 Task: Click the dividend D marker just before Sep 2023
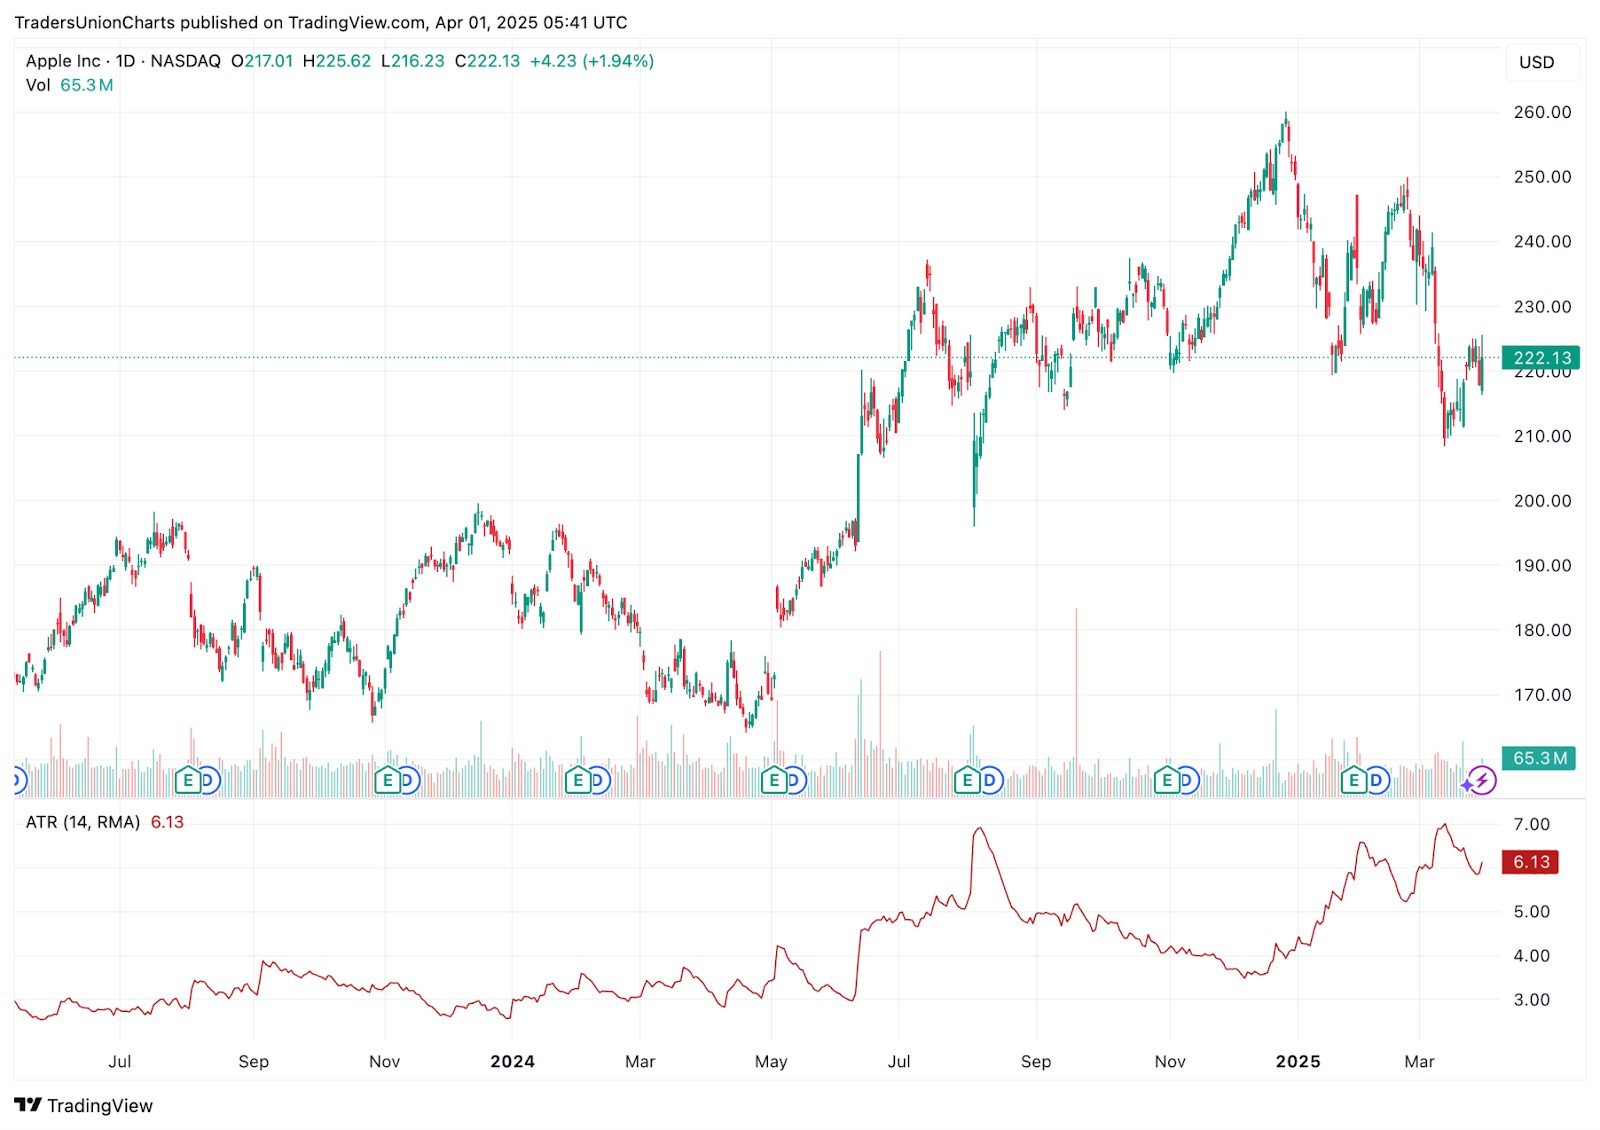(208, 780)
